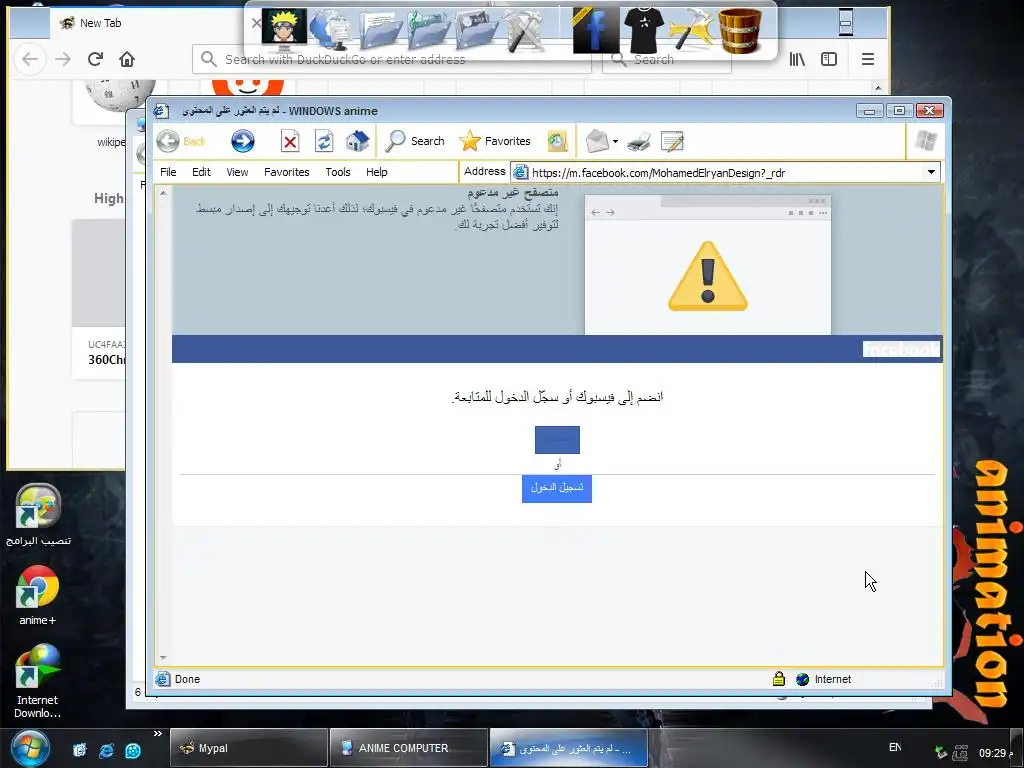
Task: Click the Mypal Search box
Action: click(666, 59)
